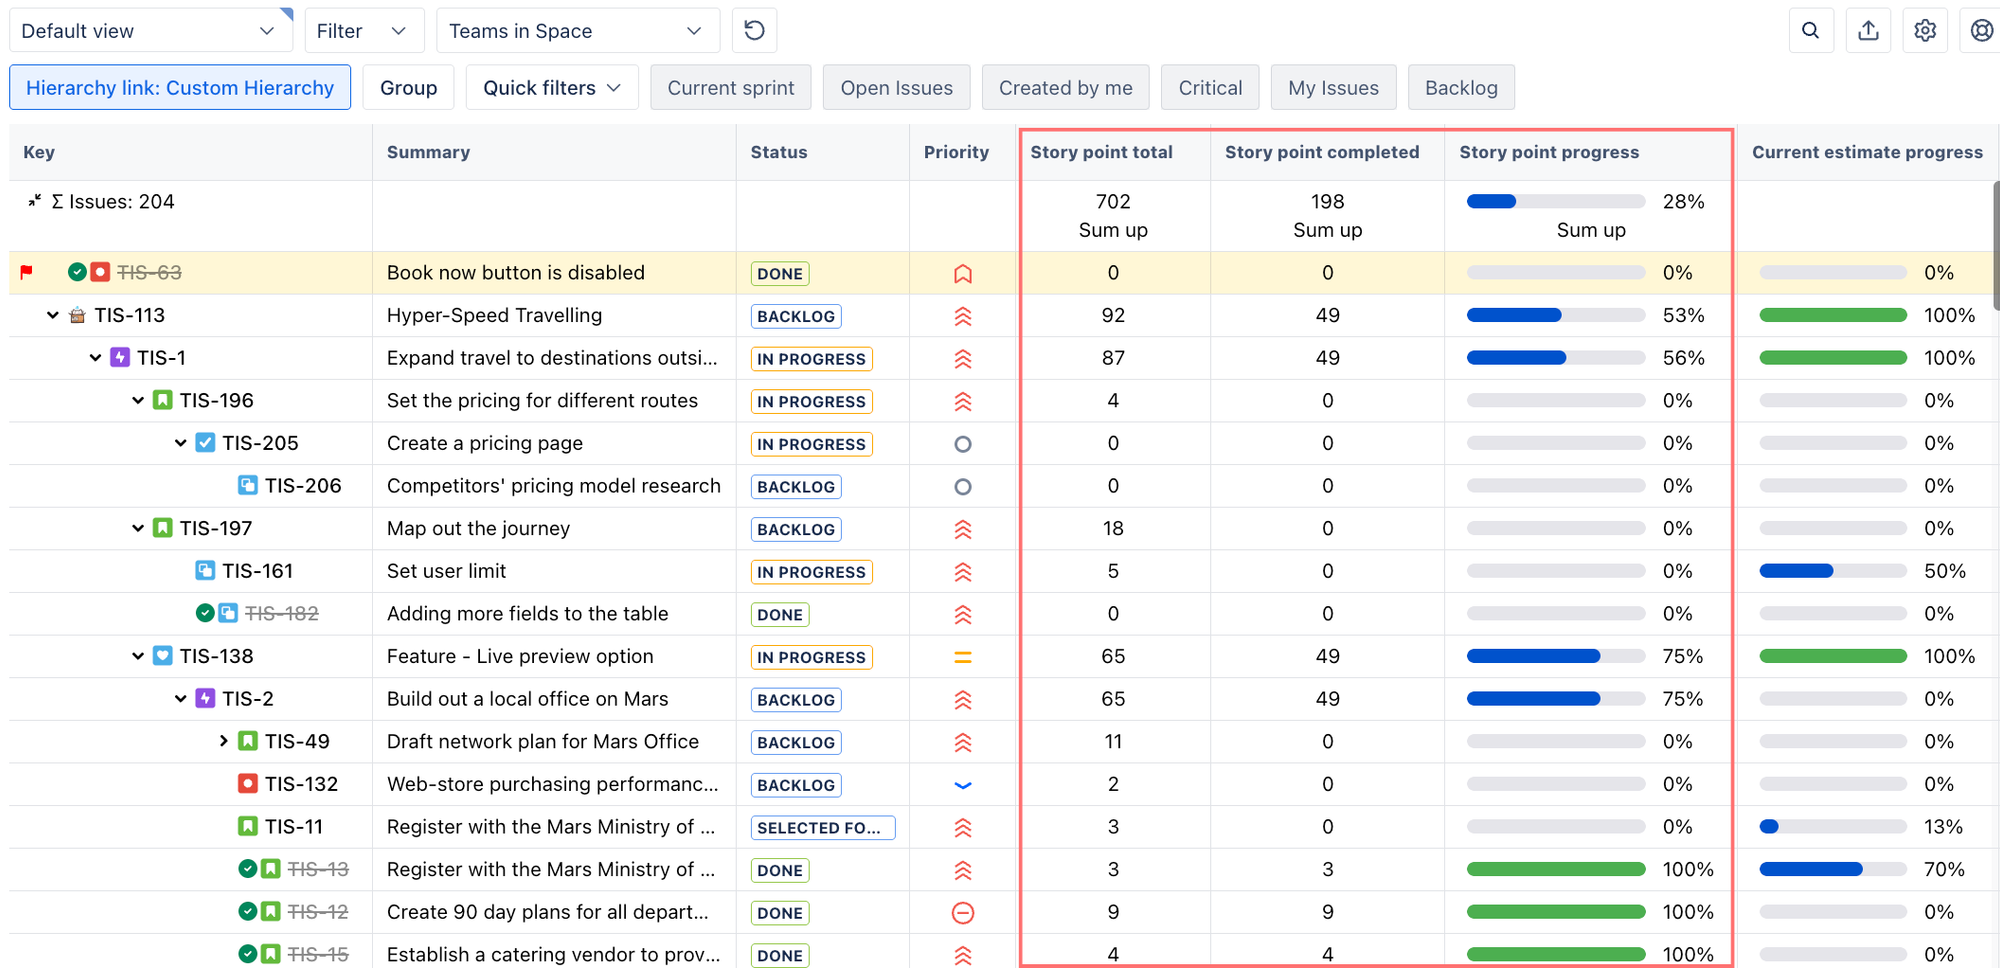The height and width of the screenshot is (968, 2000).
Task: Click the refresh reload icon
Action: click(x=755, y=30)
